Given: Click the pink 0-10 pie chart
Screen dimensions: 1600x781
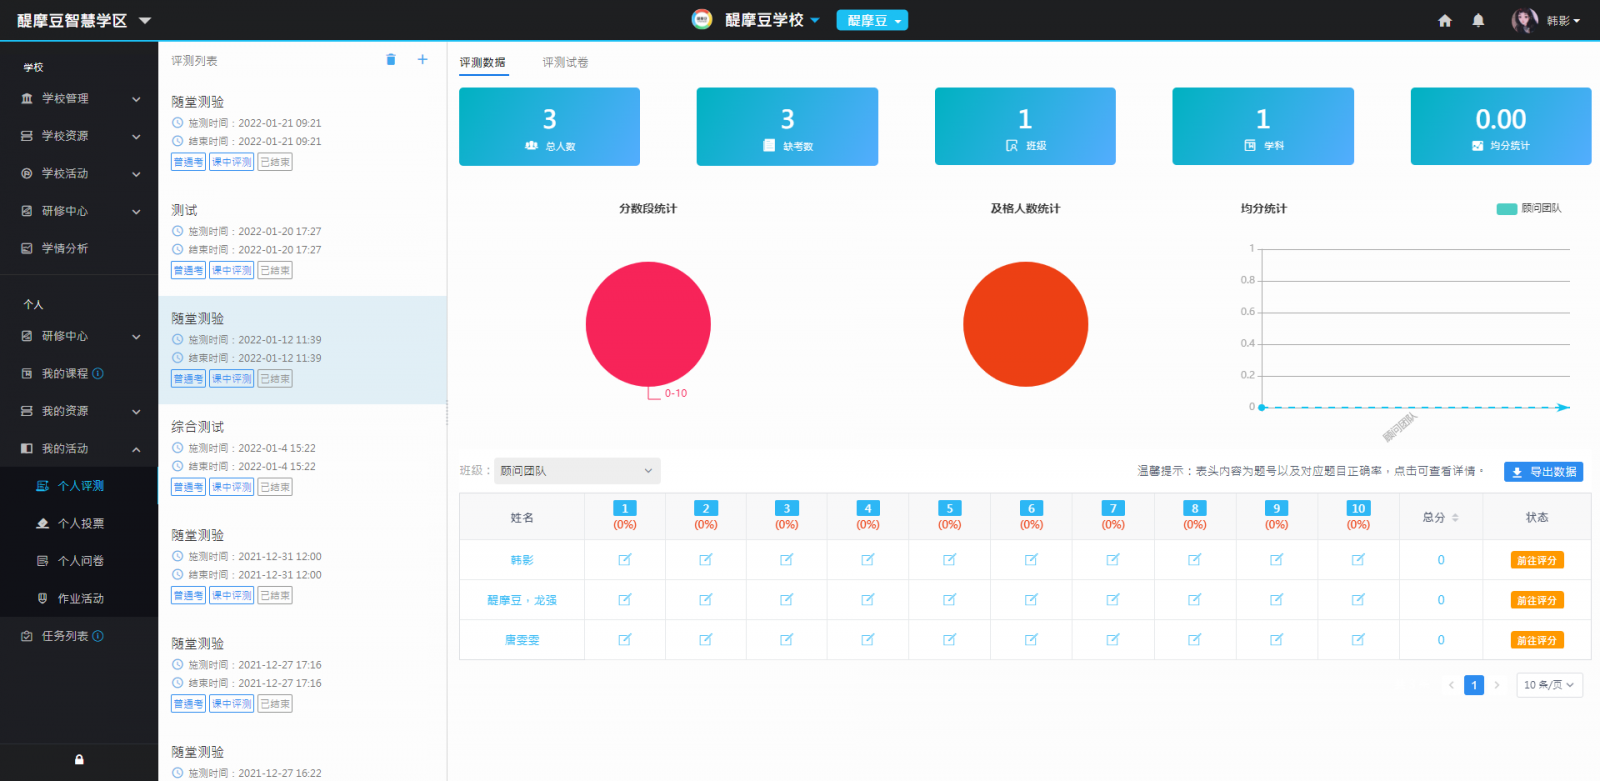Looking at the screenshot, I should [x=648, y=324].
